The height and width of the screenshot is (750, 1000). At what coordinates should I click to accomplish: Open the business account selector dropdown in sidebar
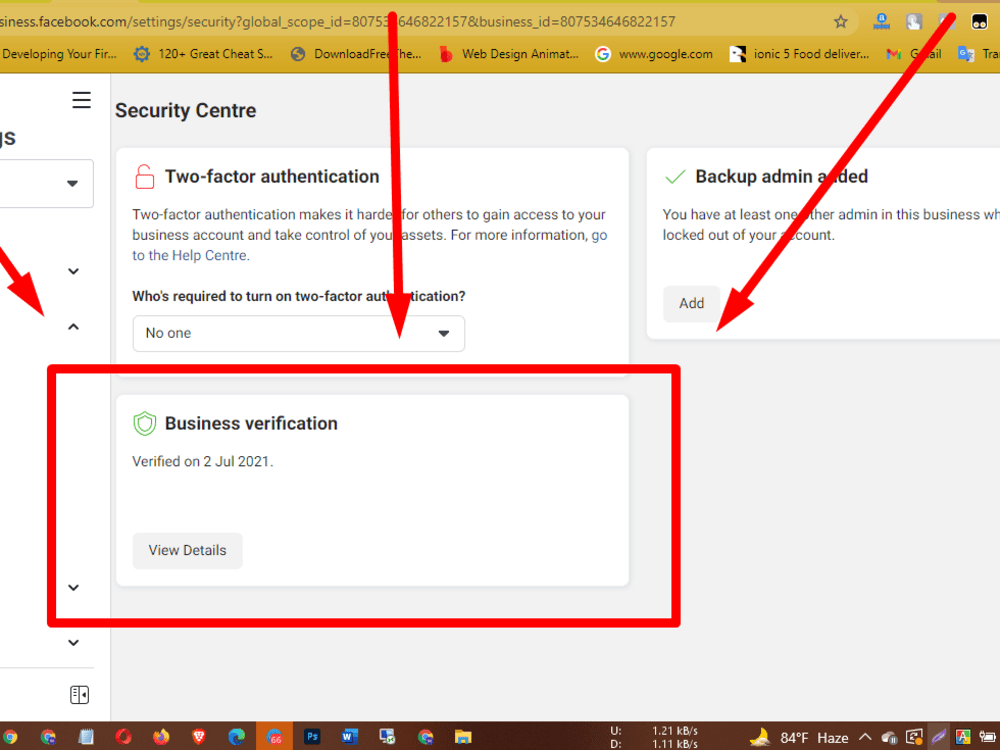pyautogui.click(x=46, y=184)
